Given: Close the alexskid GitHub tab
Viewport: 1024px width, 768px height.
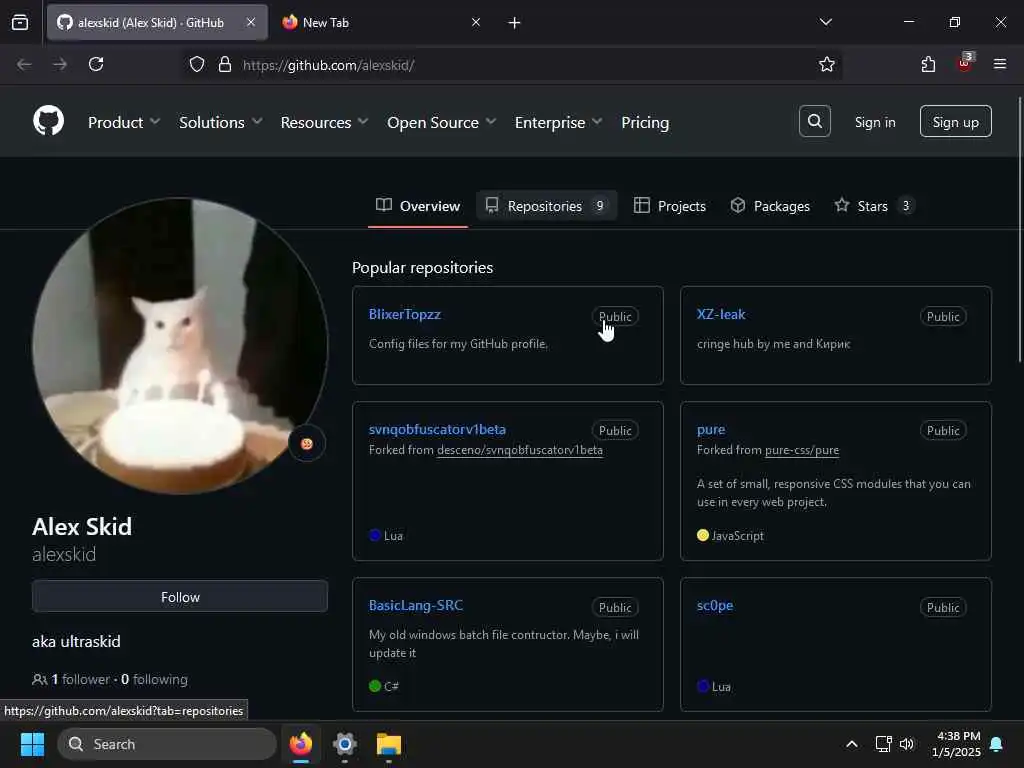Looking at the screenshot, I should click(x=251, y=22).
